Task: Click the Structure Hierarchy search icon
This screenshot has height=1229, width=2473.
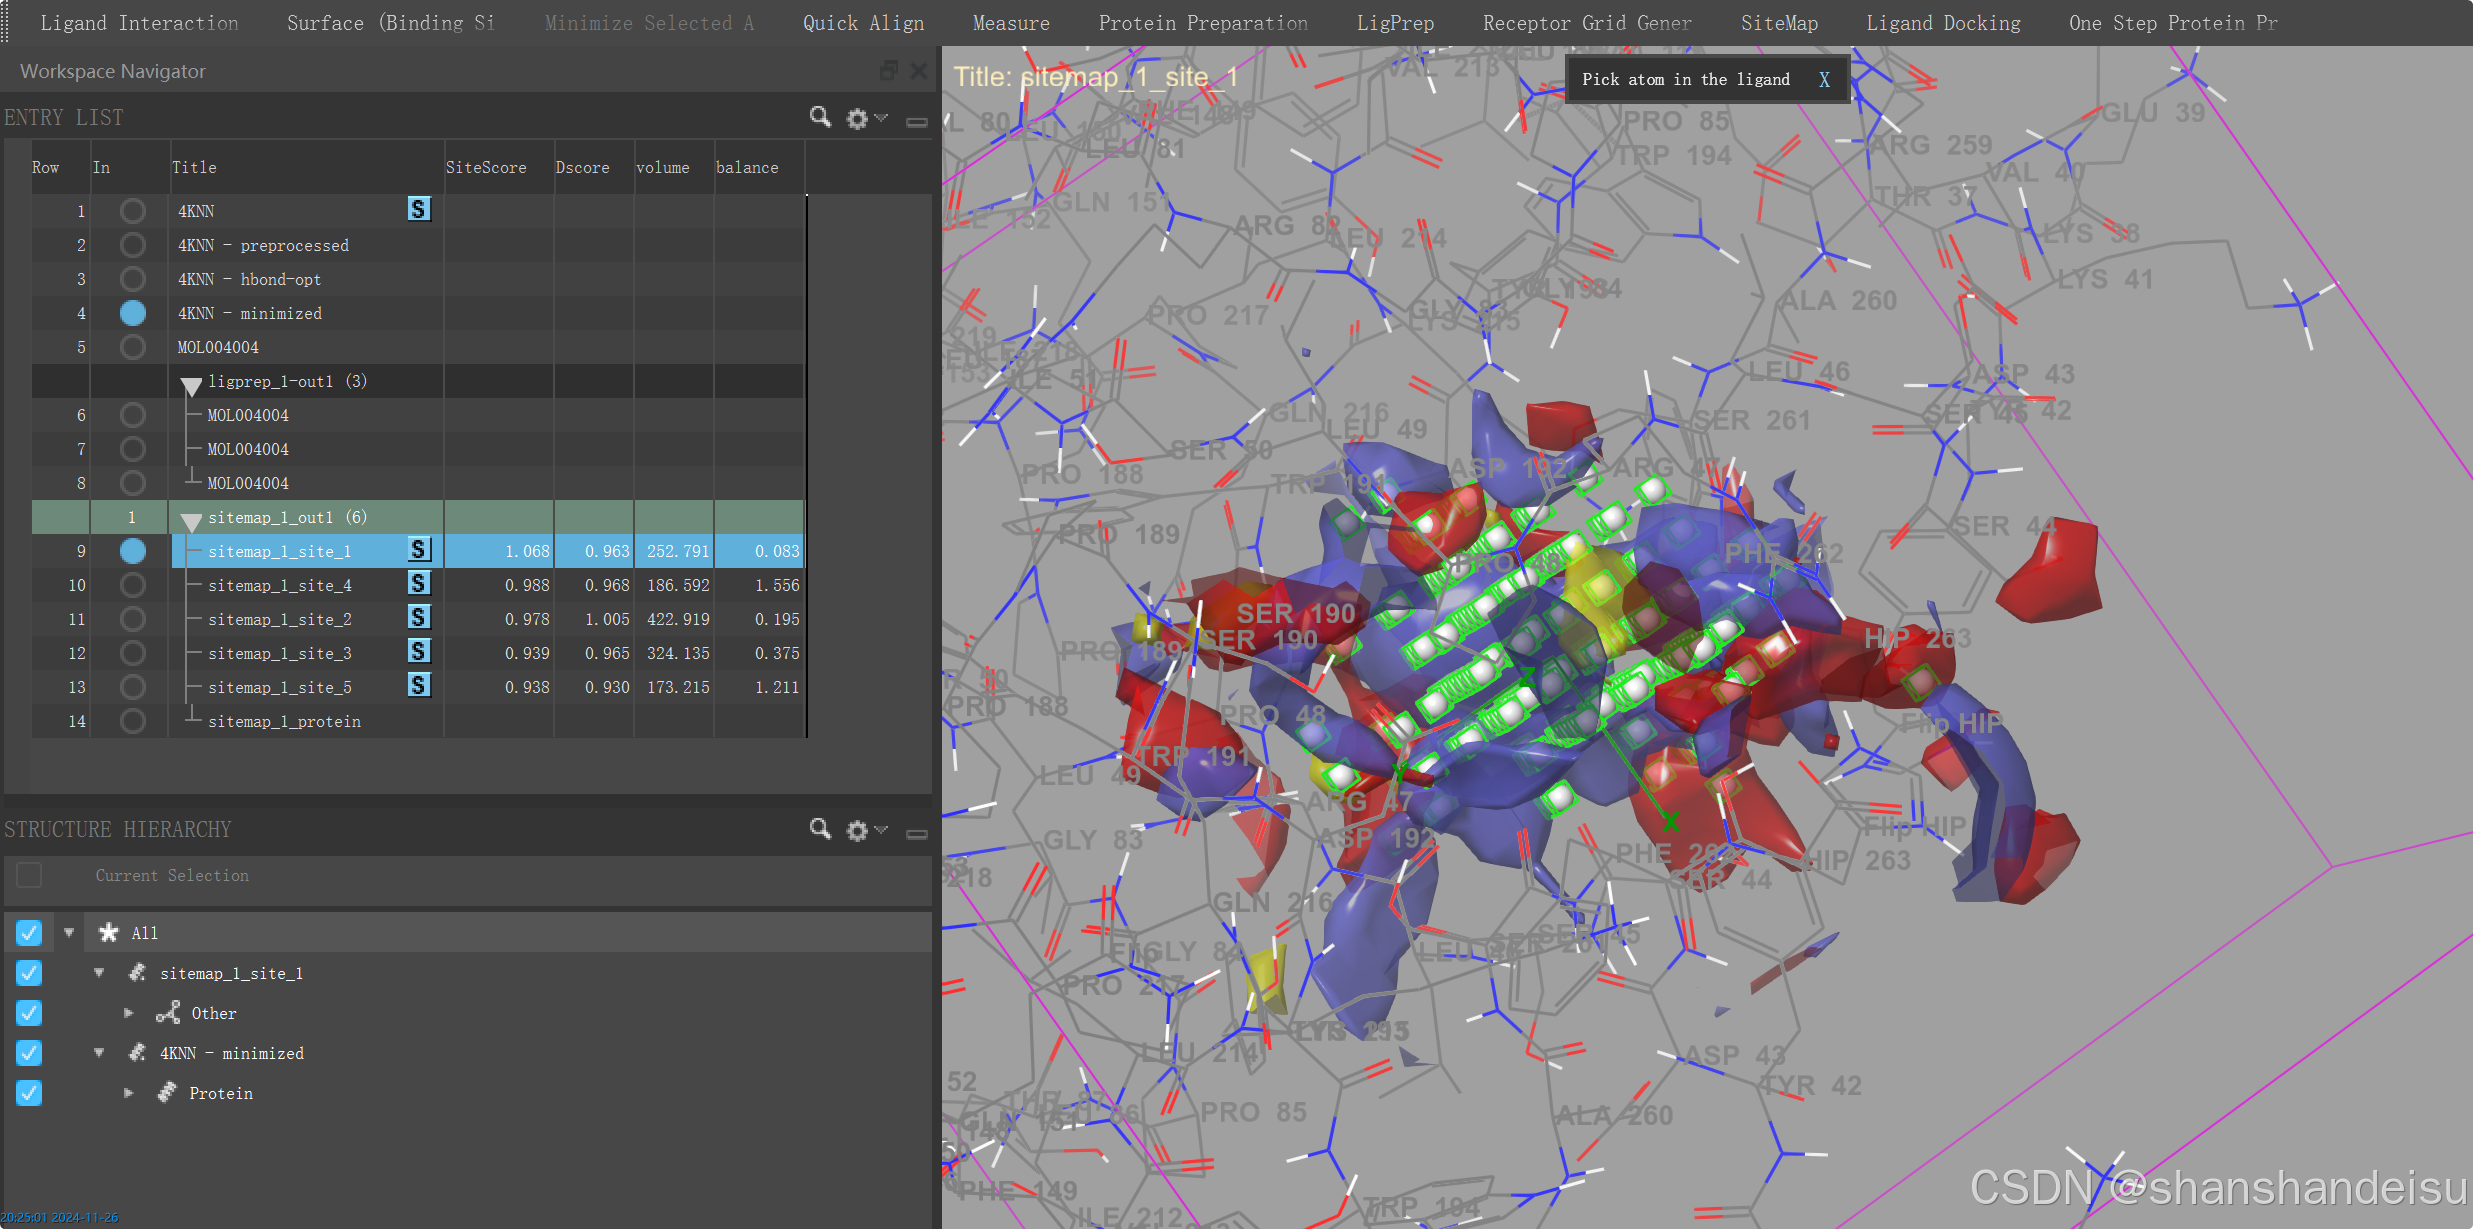Action: click(x=820, y=829)
